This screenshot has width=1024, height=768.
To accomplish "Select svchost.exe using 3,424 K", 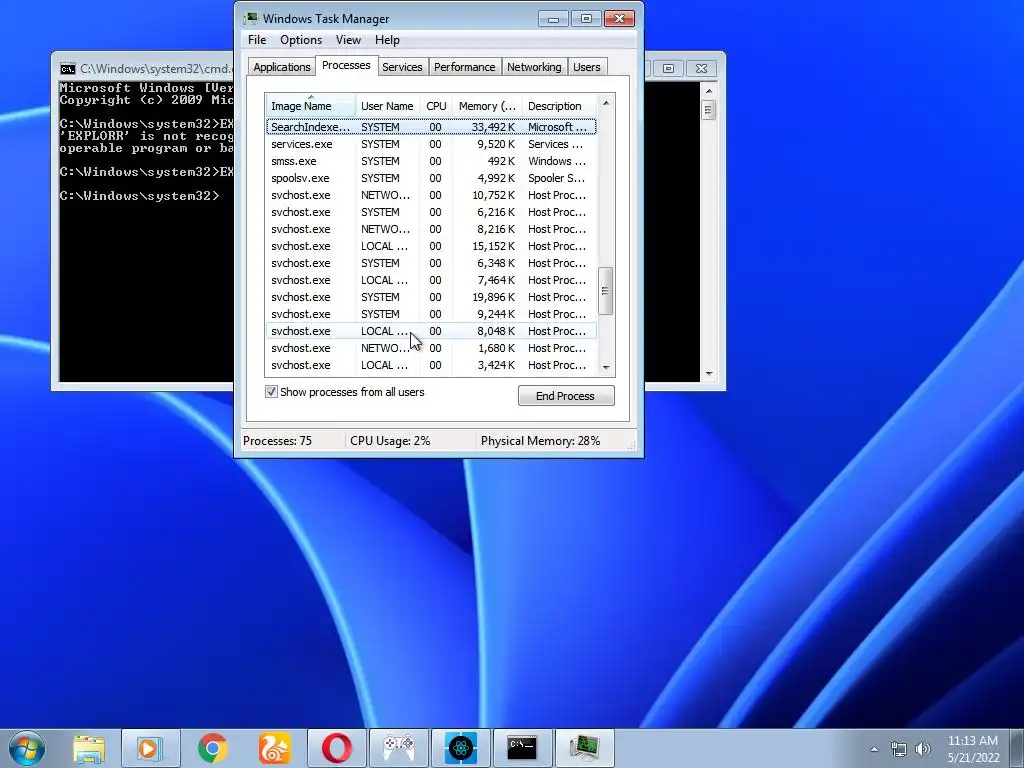I will pos(431,364).
